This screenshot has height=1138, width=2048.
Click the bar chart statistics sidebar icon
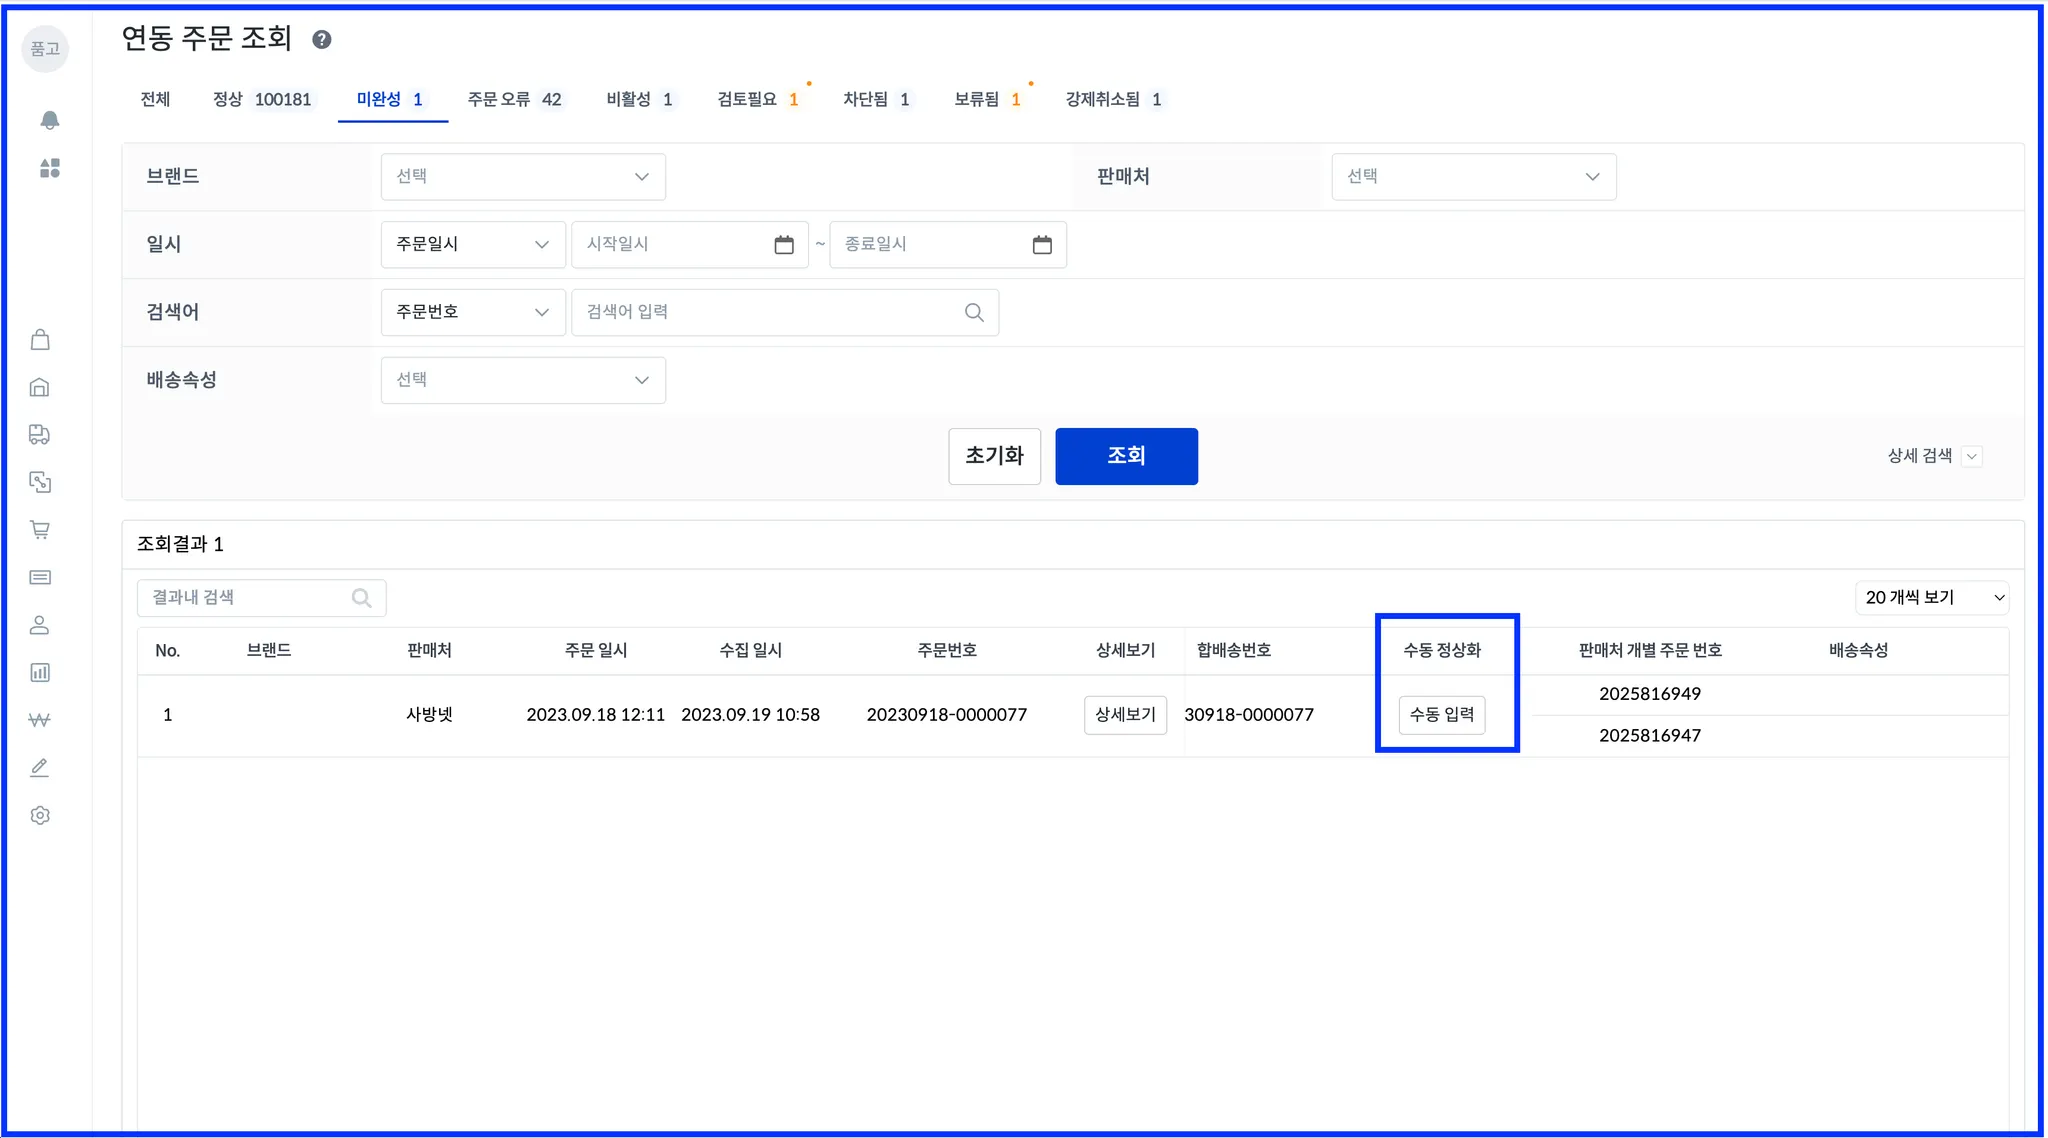(x=40, y=672)
